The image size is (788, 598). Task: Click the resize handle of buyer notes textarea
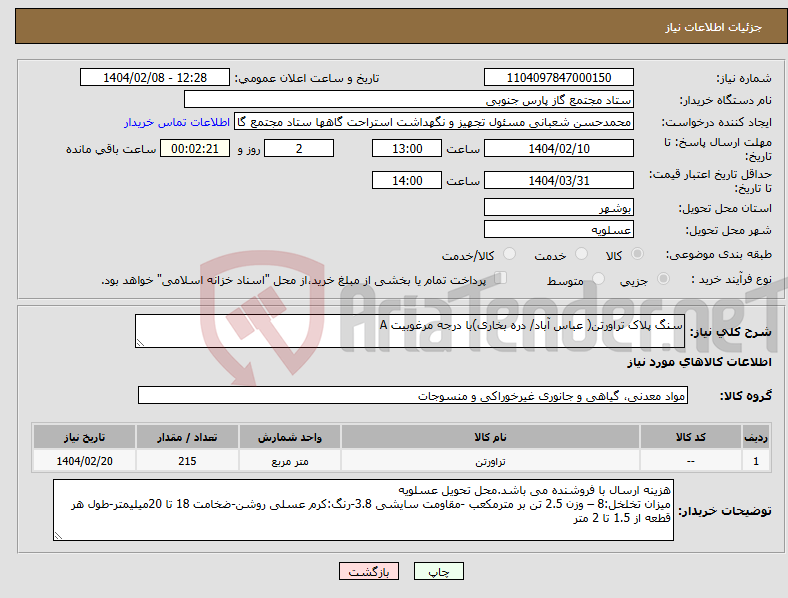tap(58, 536)
